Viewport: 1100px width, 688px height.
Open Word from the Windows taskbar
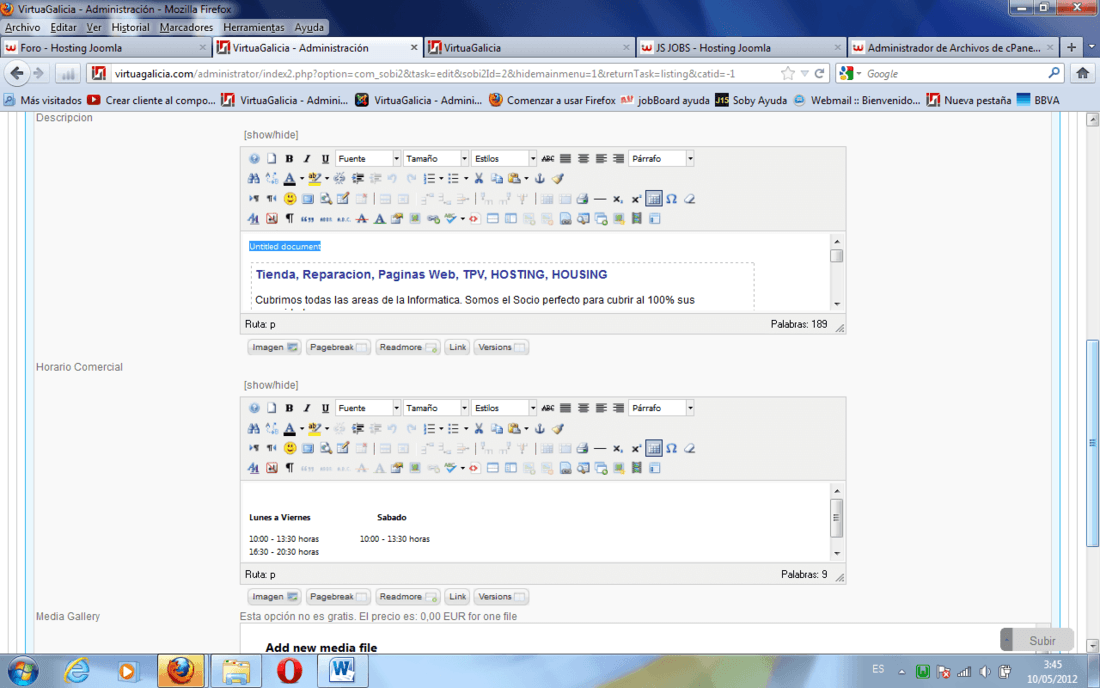(x=342, y=671)
